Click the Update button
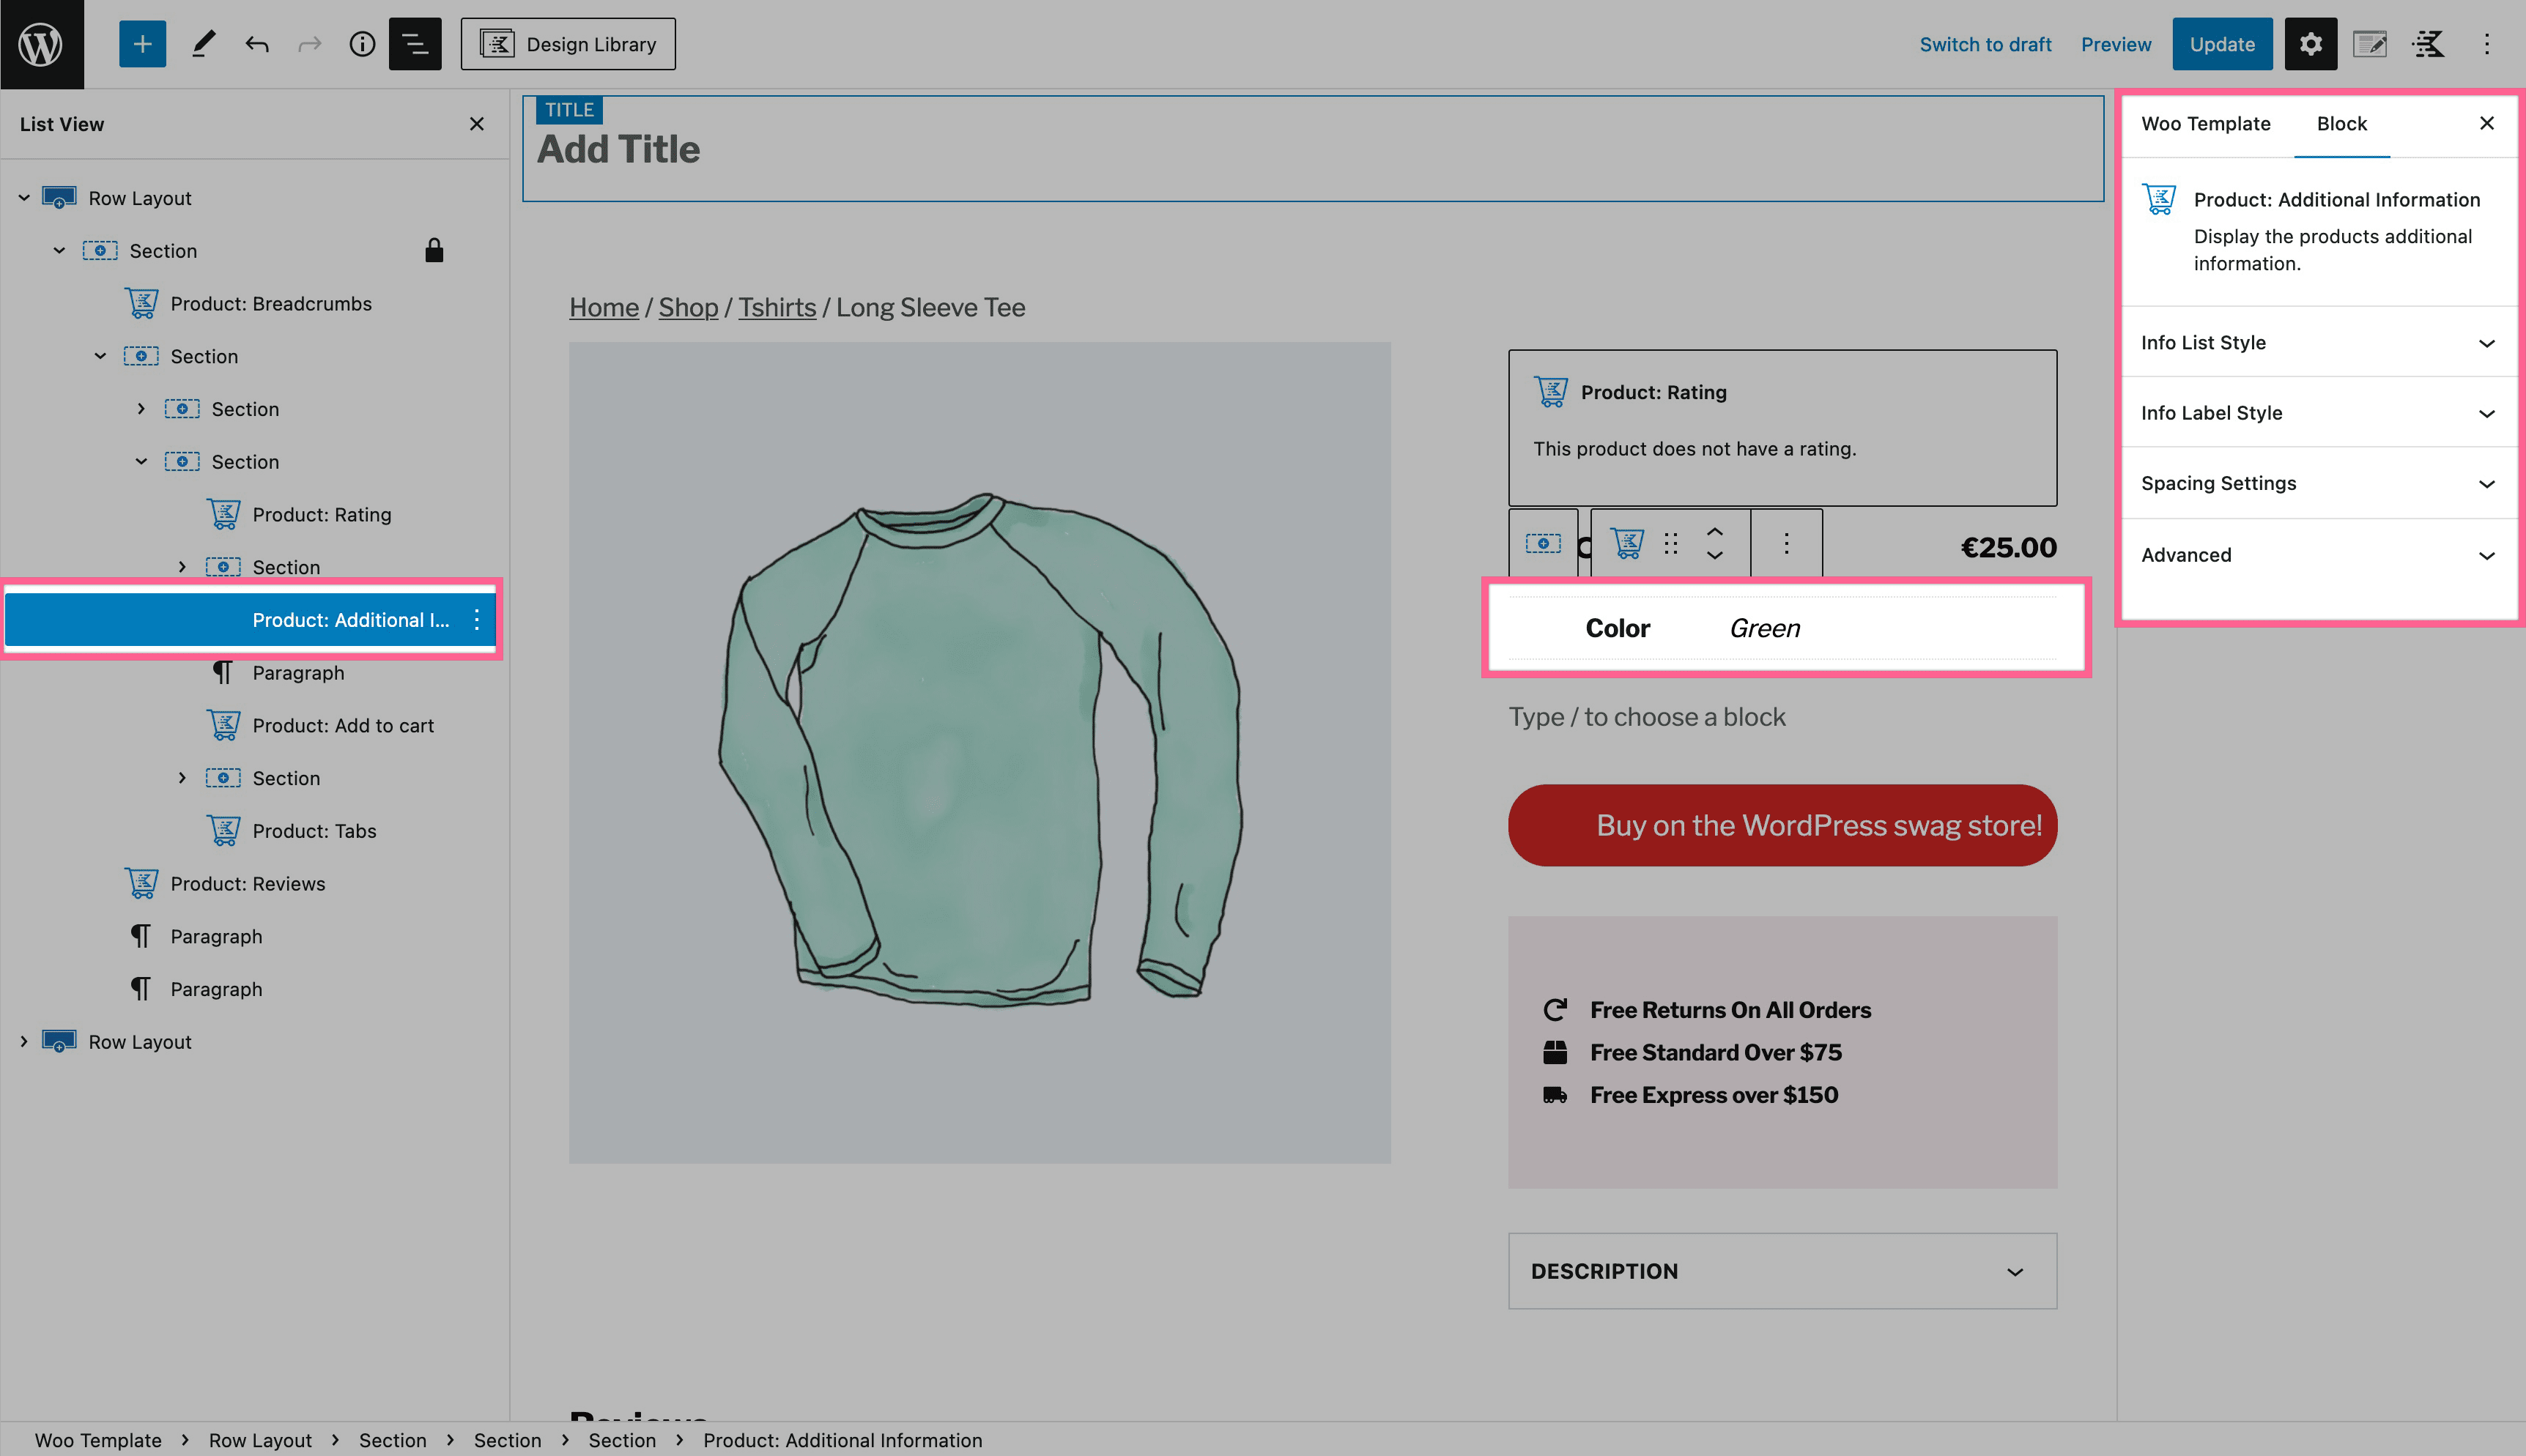2526x1456 pixels. (x=2222, y=44)
